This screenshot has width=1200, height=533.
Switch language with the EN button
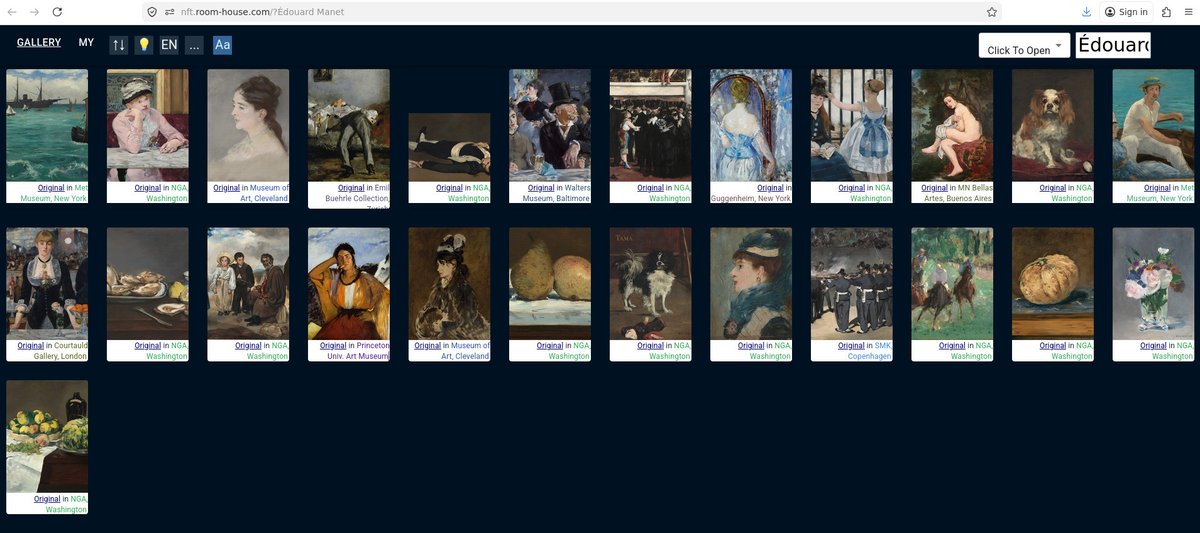[169, 45]
